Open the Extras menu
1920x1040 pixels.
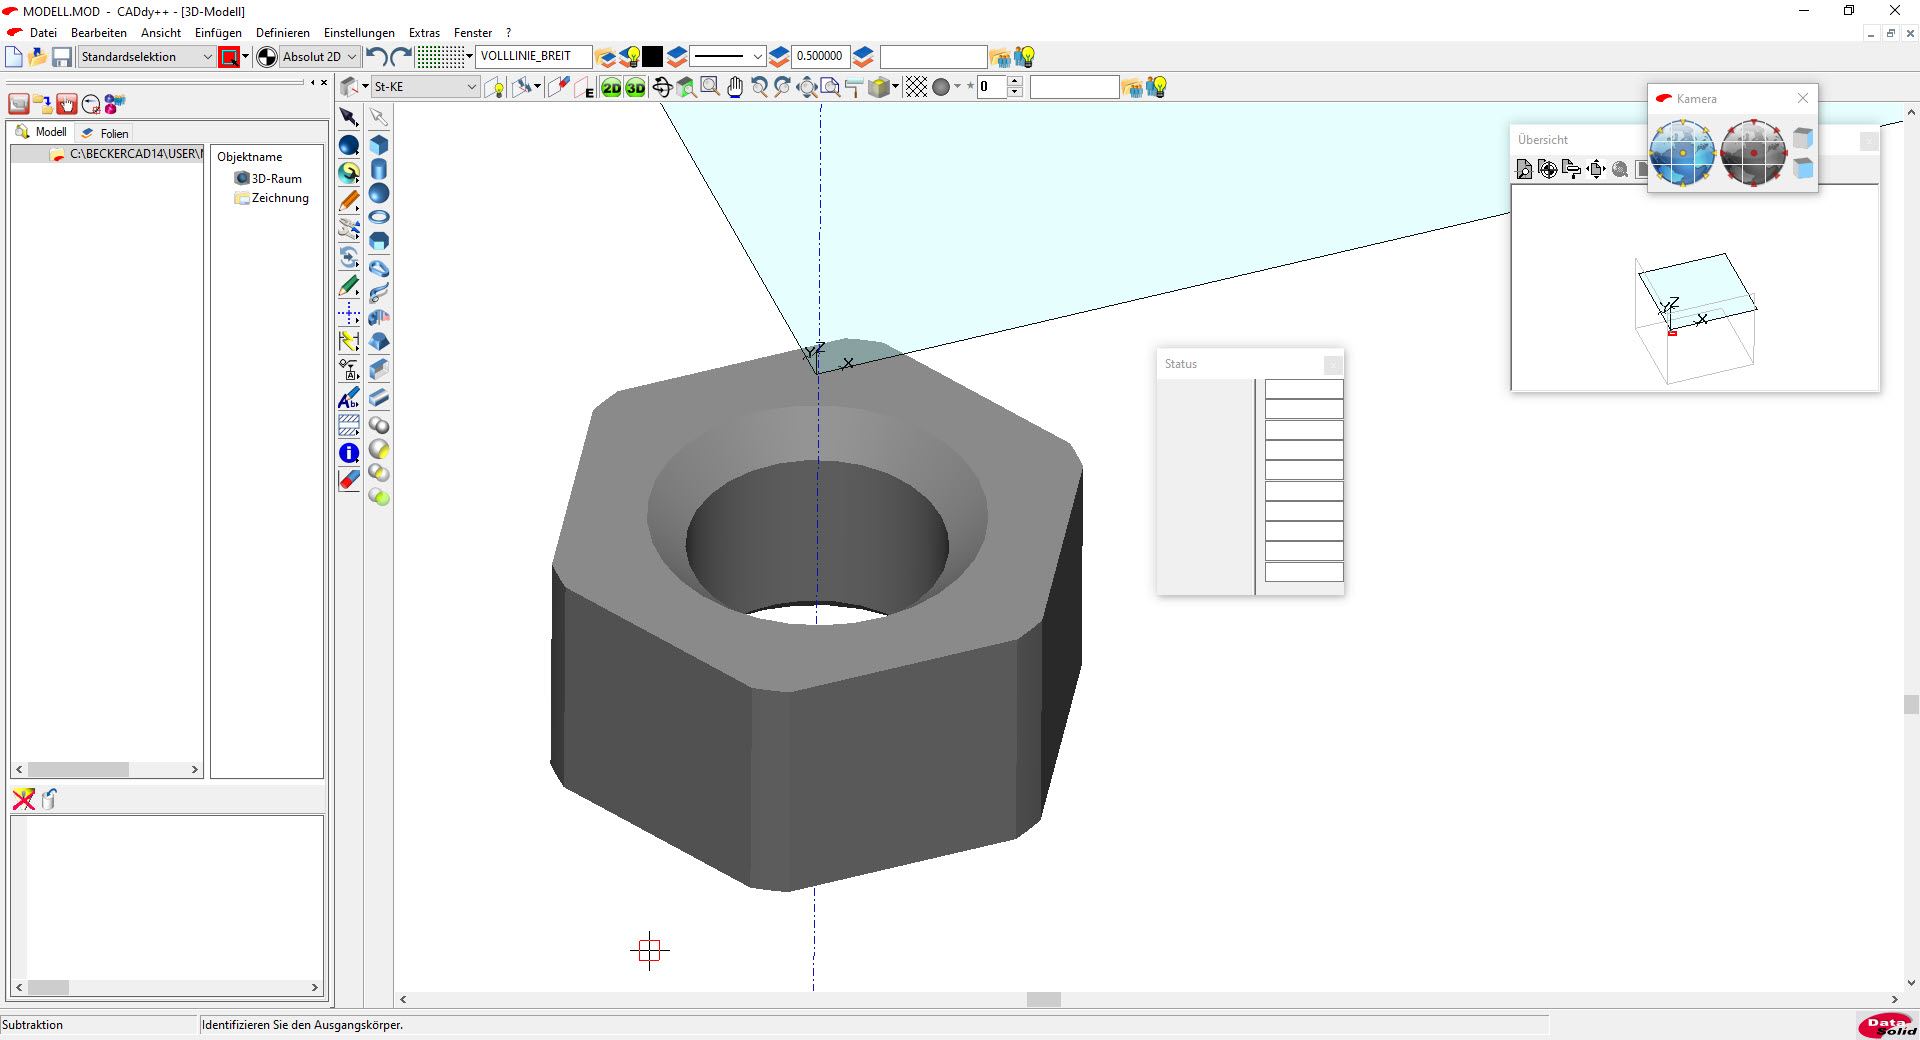pos(424,33)
